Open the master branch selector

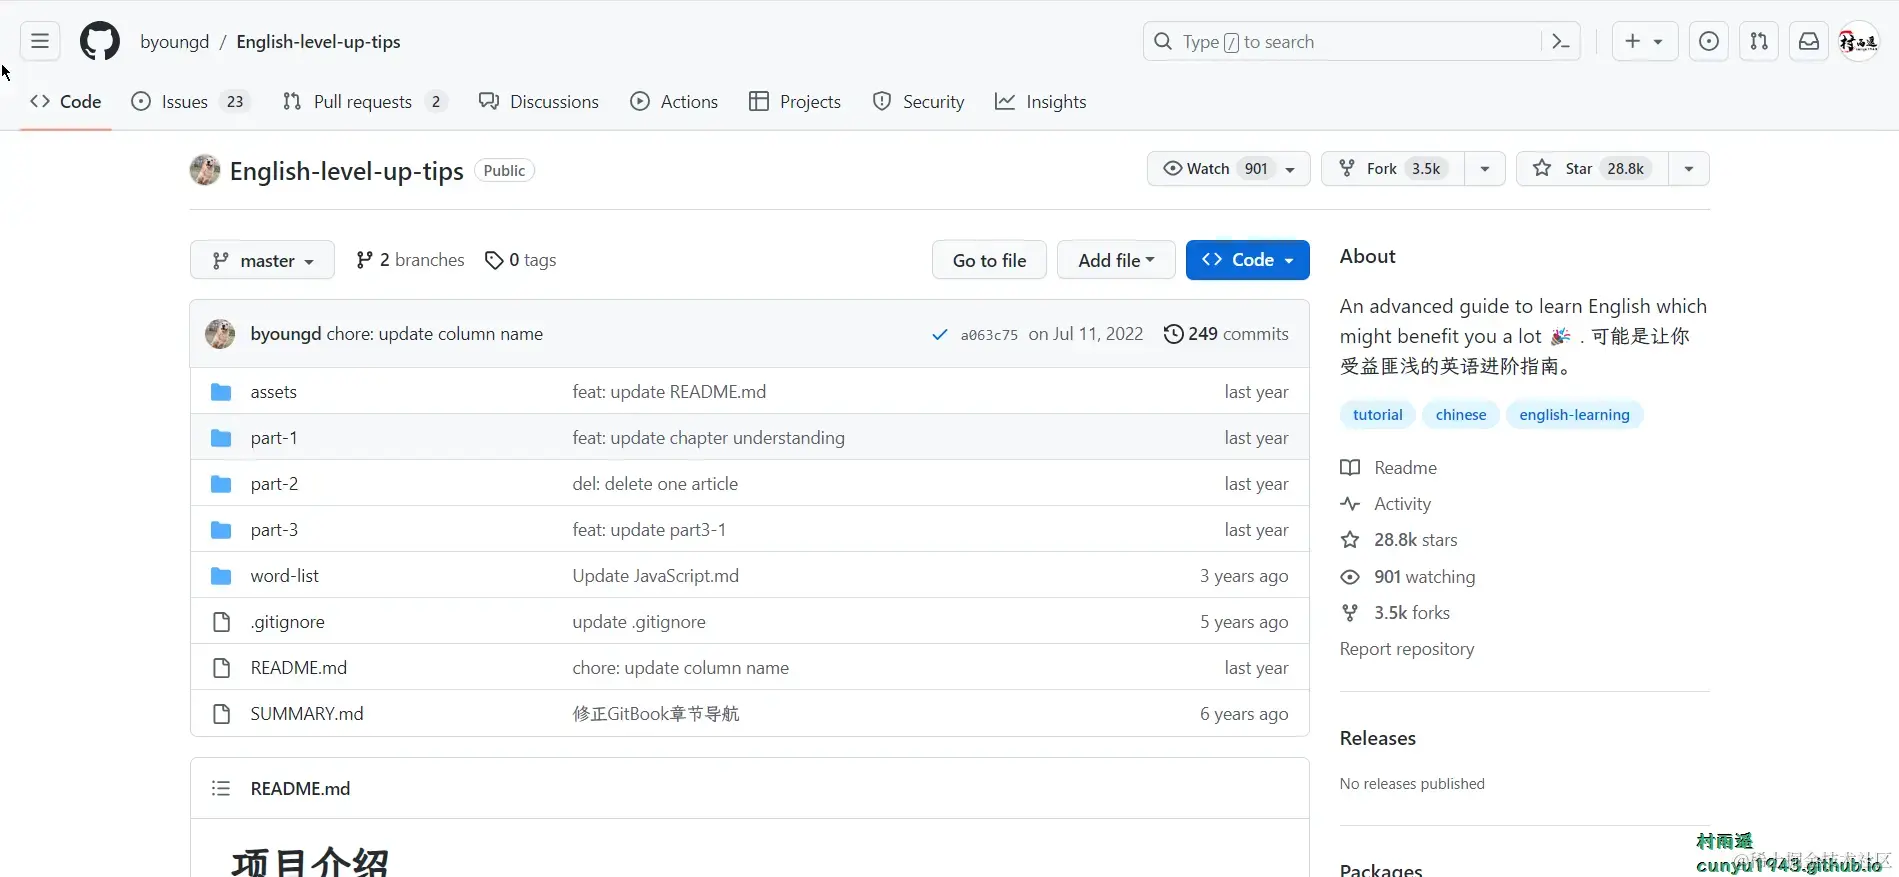[262, 261]
